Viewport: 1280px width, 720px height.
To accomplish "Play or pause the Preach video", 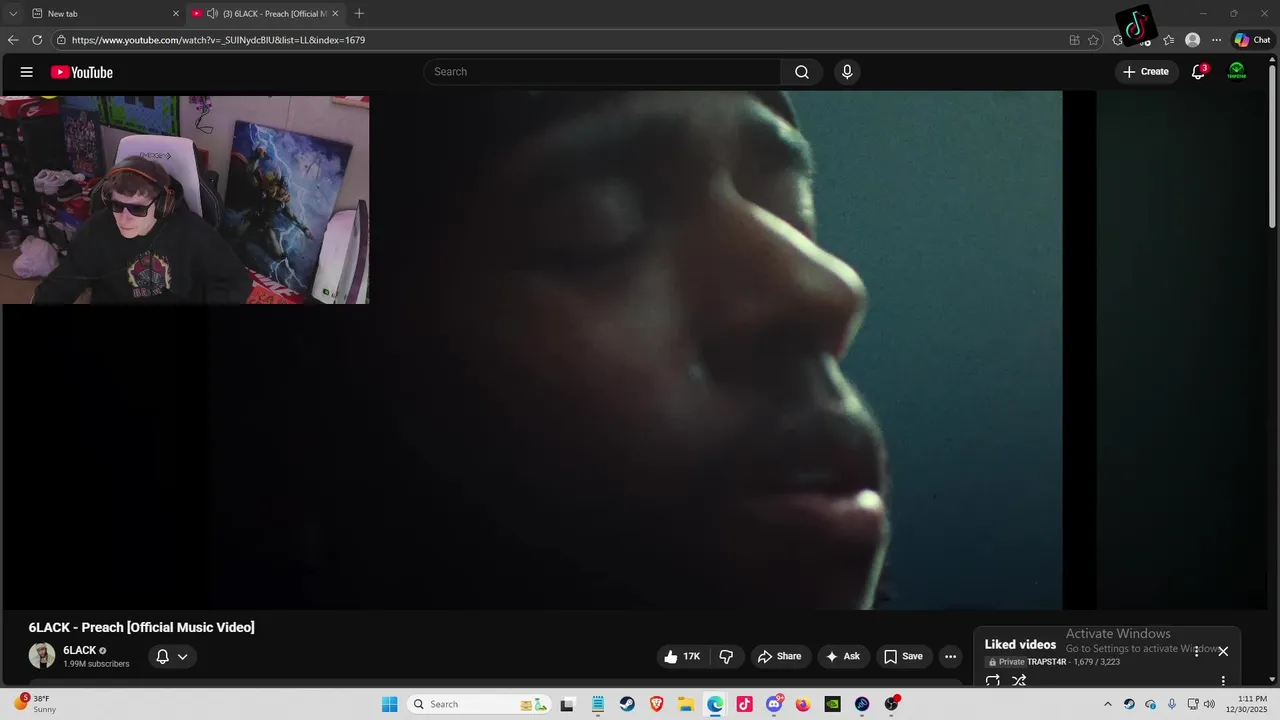I will (x=636, y=350).
